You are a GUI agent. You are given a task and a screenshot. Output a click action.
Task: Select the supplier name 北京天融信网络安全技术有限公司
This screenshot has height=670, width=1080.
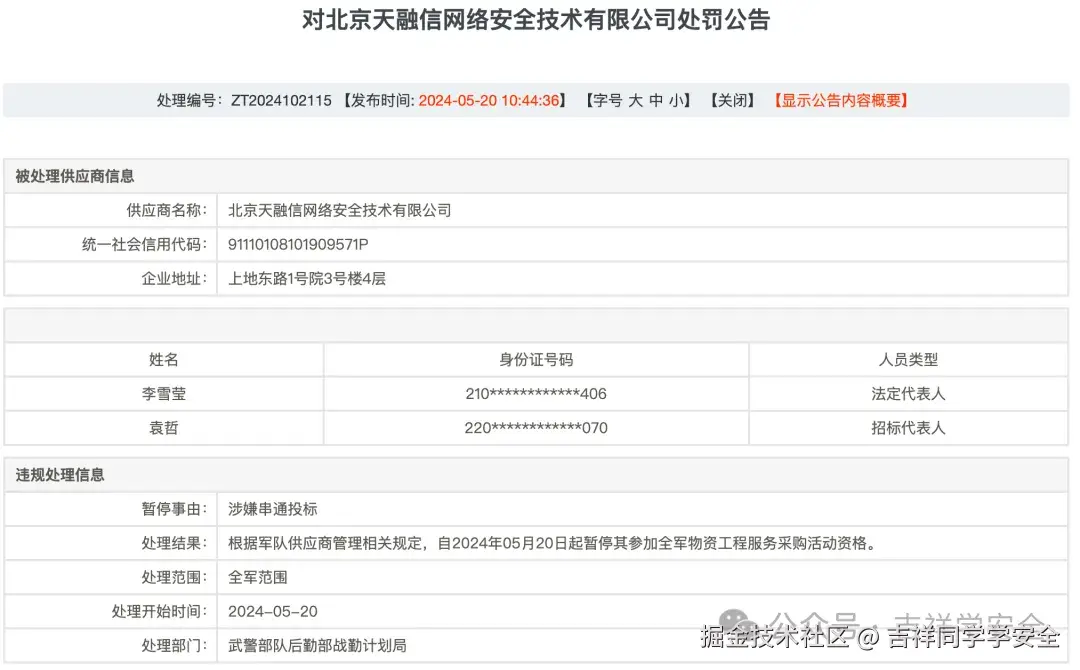pyautogui.click(x=340, y=210)
